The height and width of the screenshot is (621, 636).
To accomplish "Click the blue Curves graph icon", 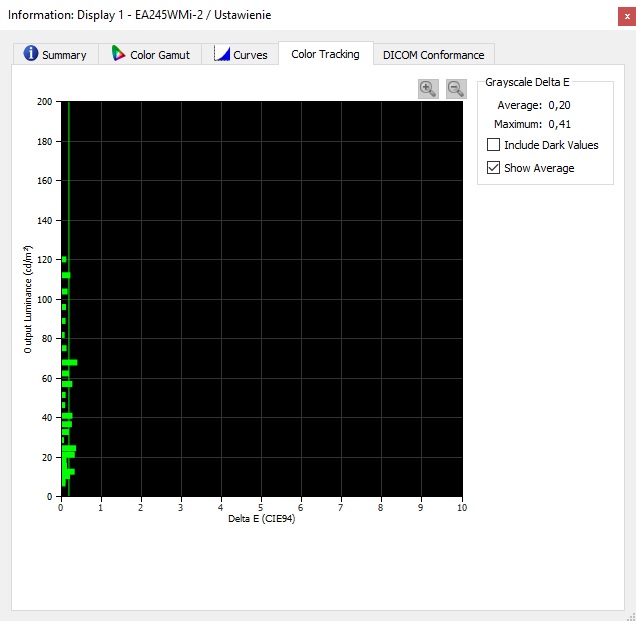I will point(221,54).
